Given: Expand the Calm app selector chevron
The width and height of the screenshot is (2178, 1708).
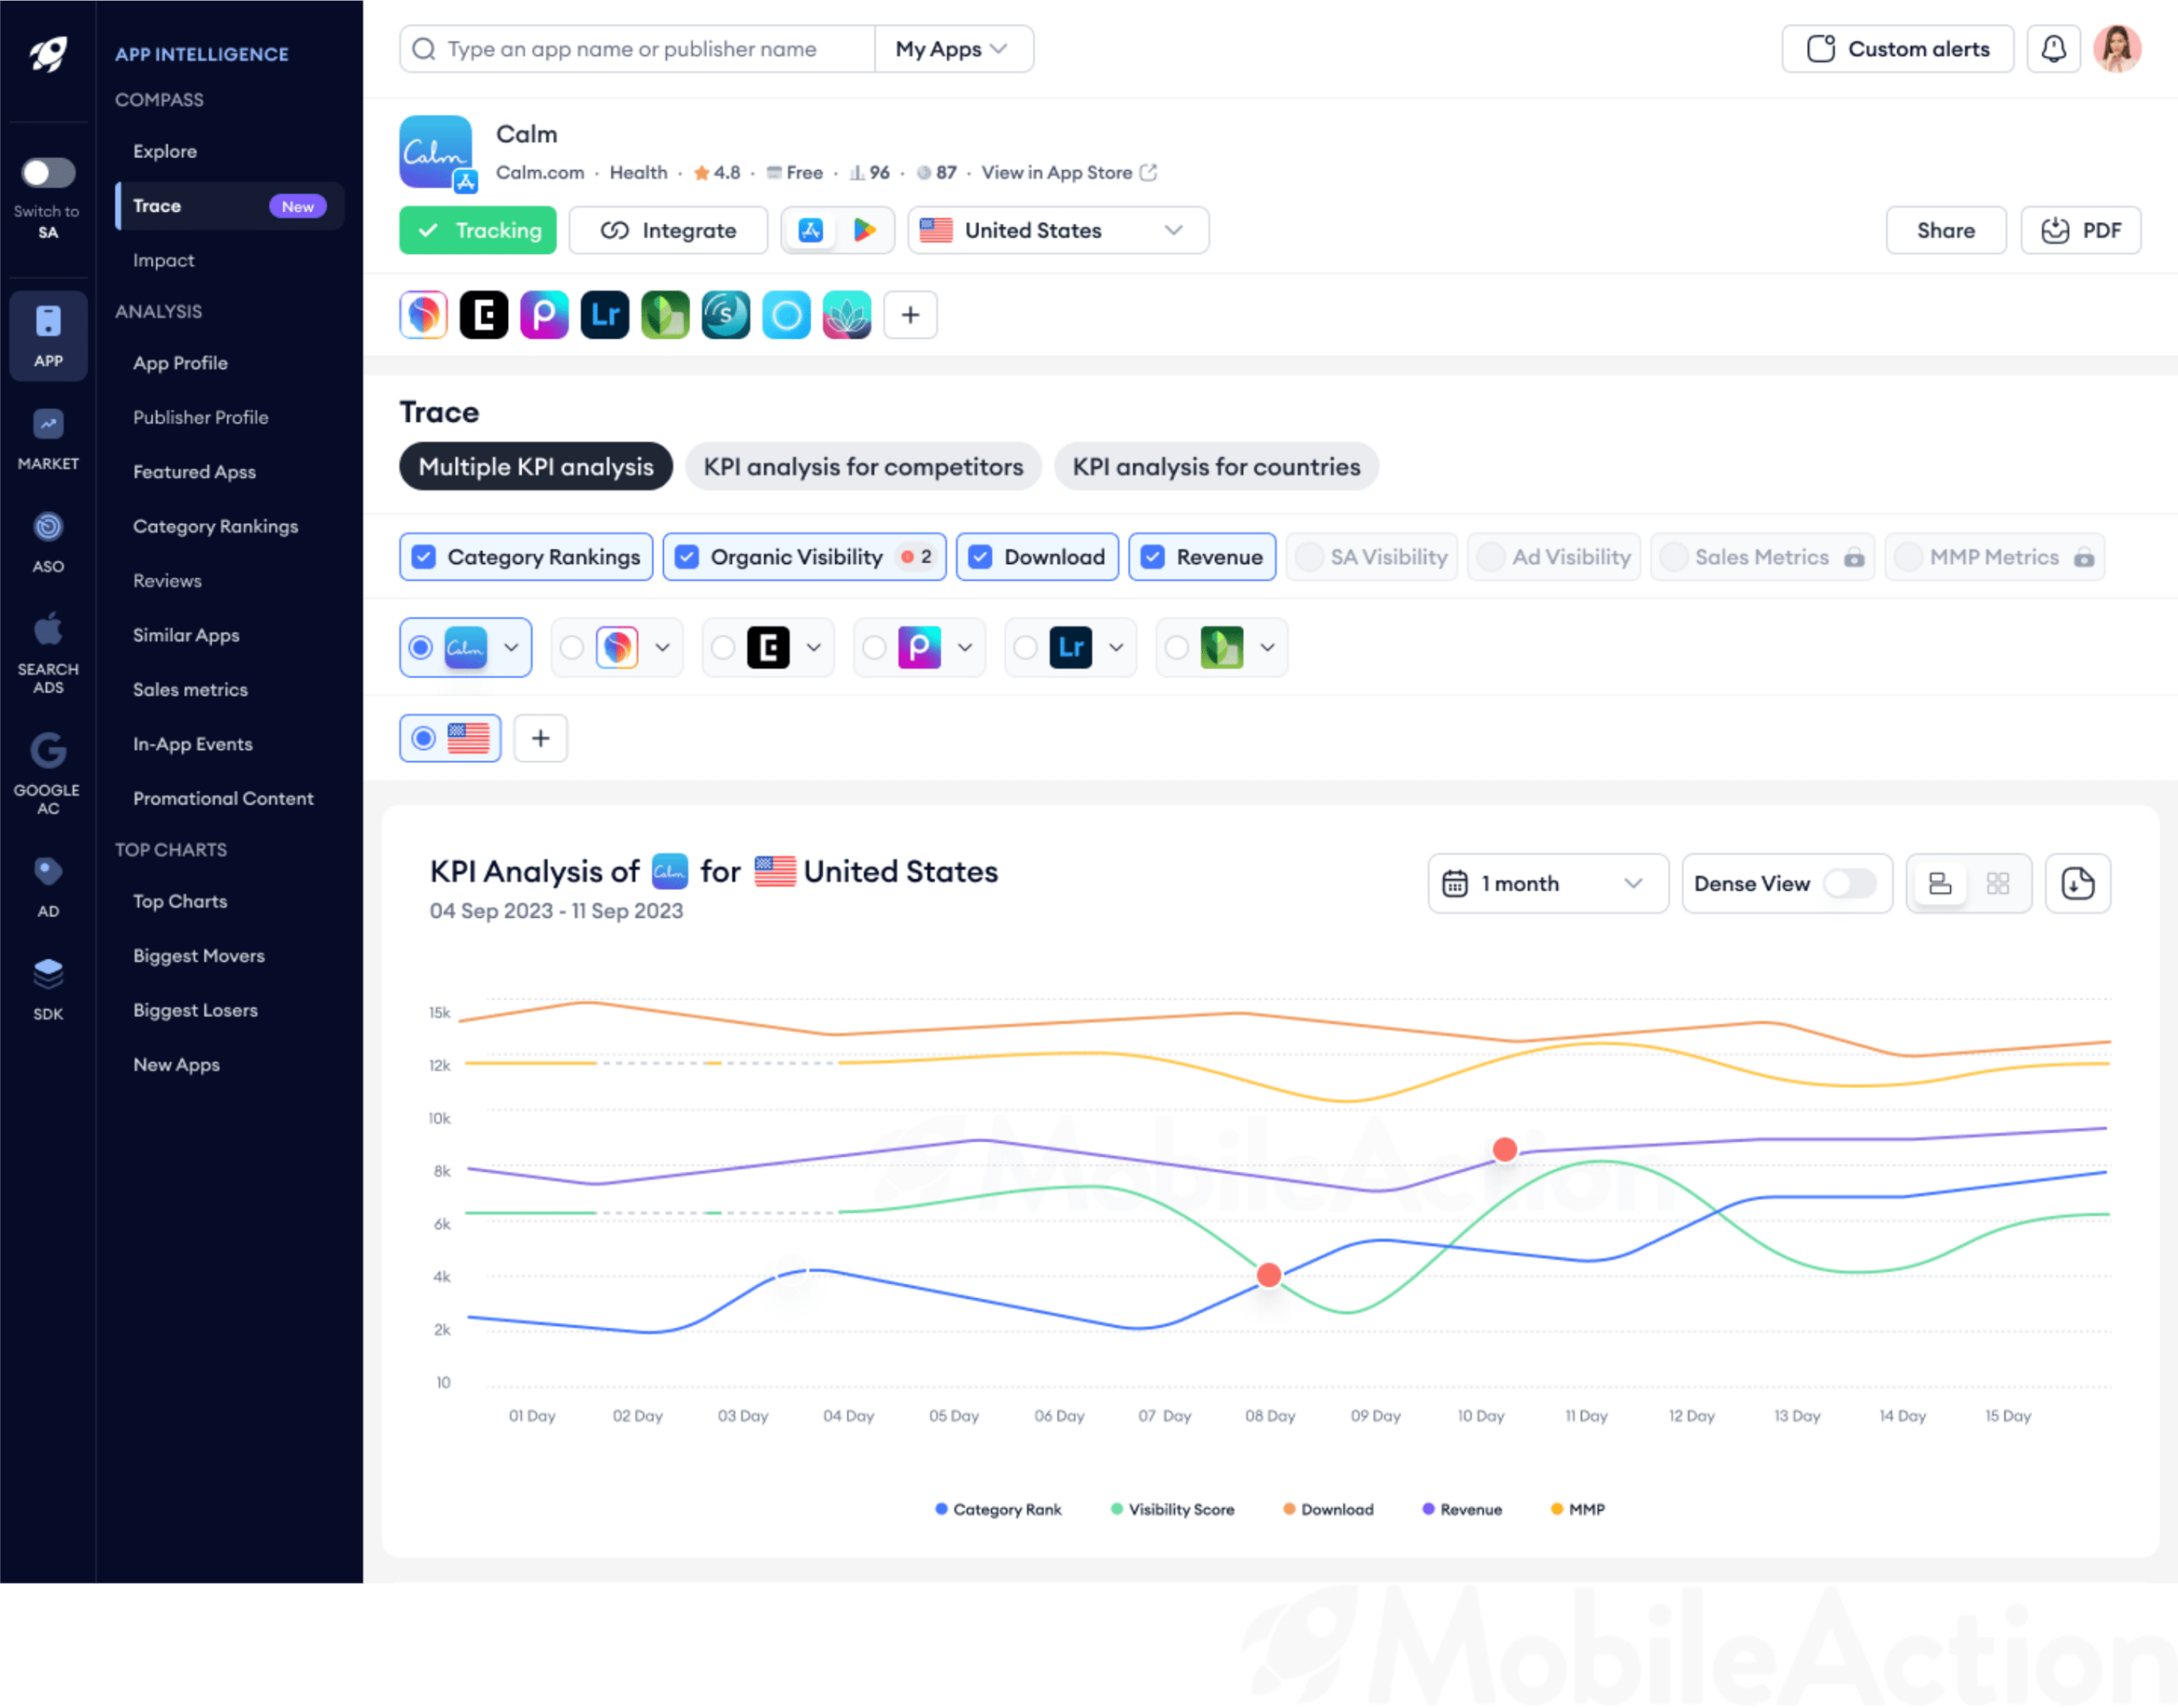Looking at the screenshot, I should tap(511, 648).
